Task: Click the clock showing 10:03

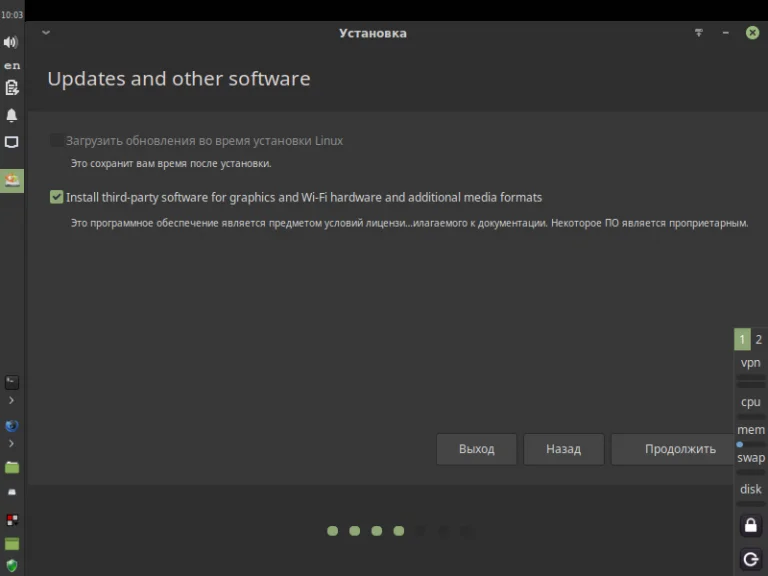Action: pos(11,15)
